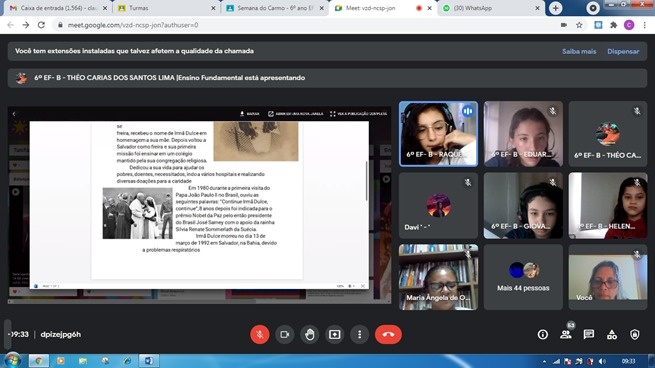Click the blue extension icon beside the star

[x=598, y=25]
